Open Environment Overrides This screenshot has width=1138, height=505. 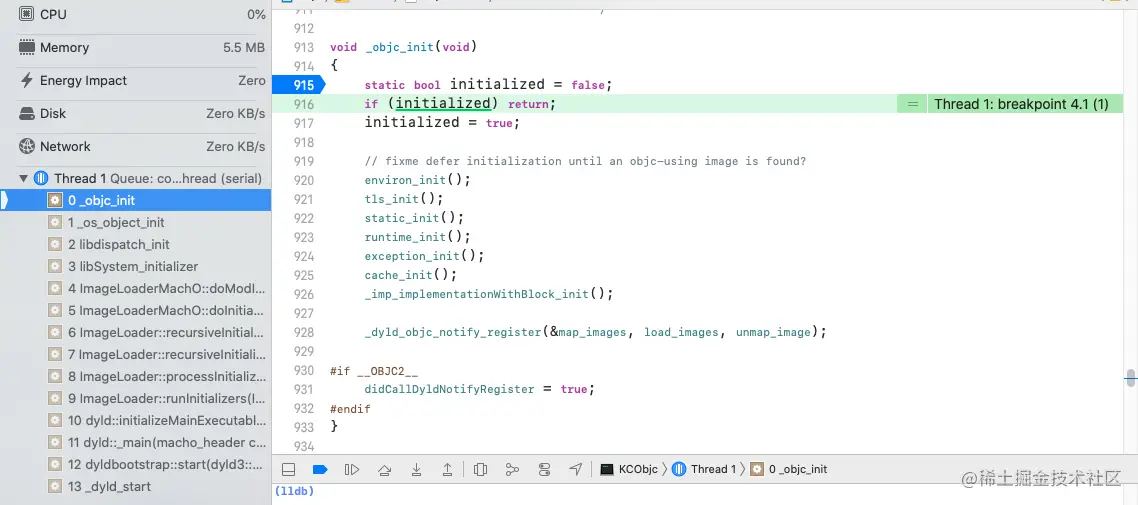tap(544, 469)
